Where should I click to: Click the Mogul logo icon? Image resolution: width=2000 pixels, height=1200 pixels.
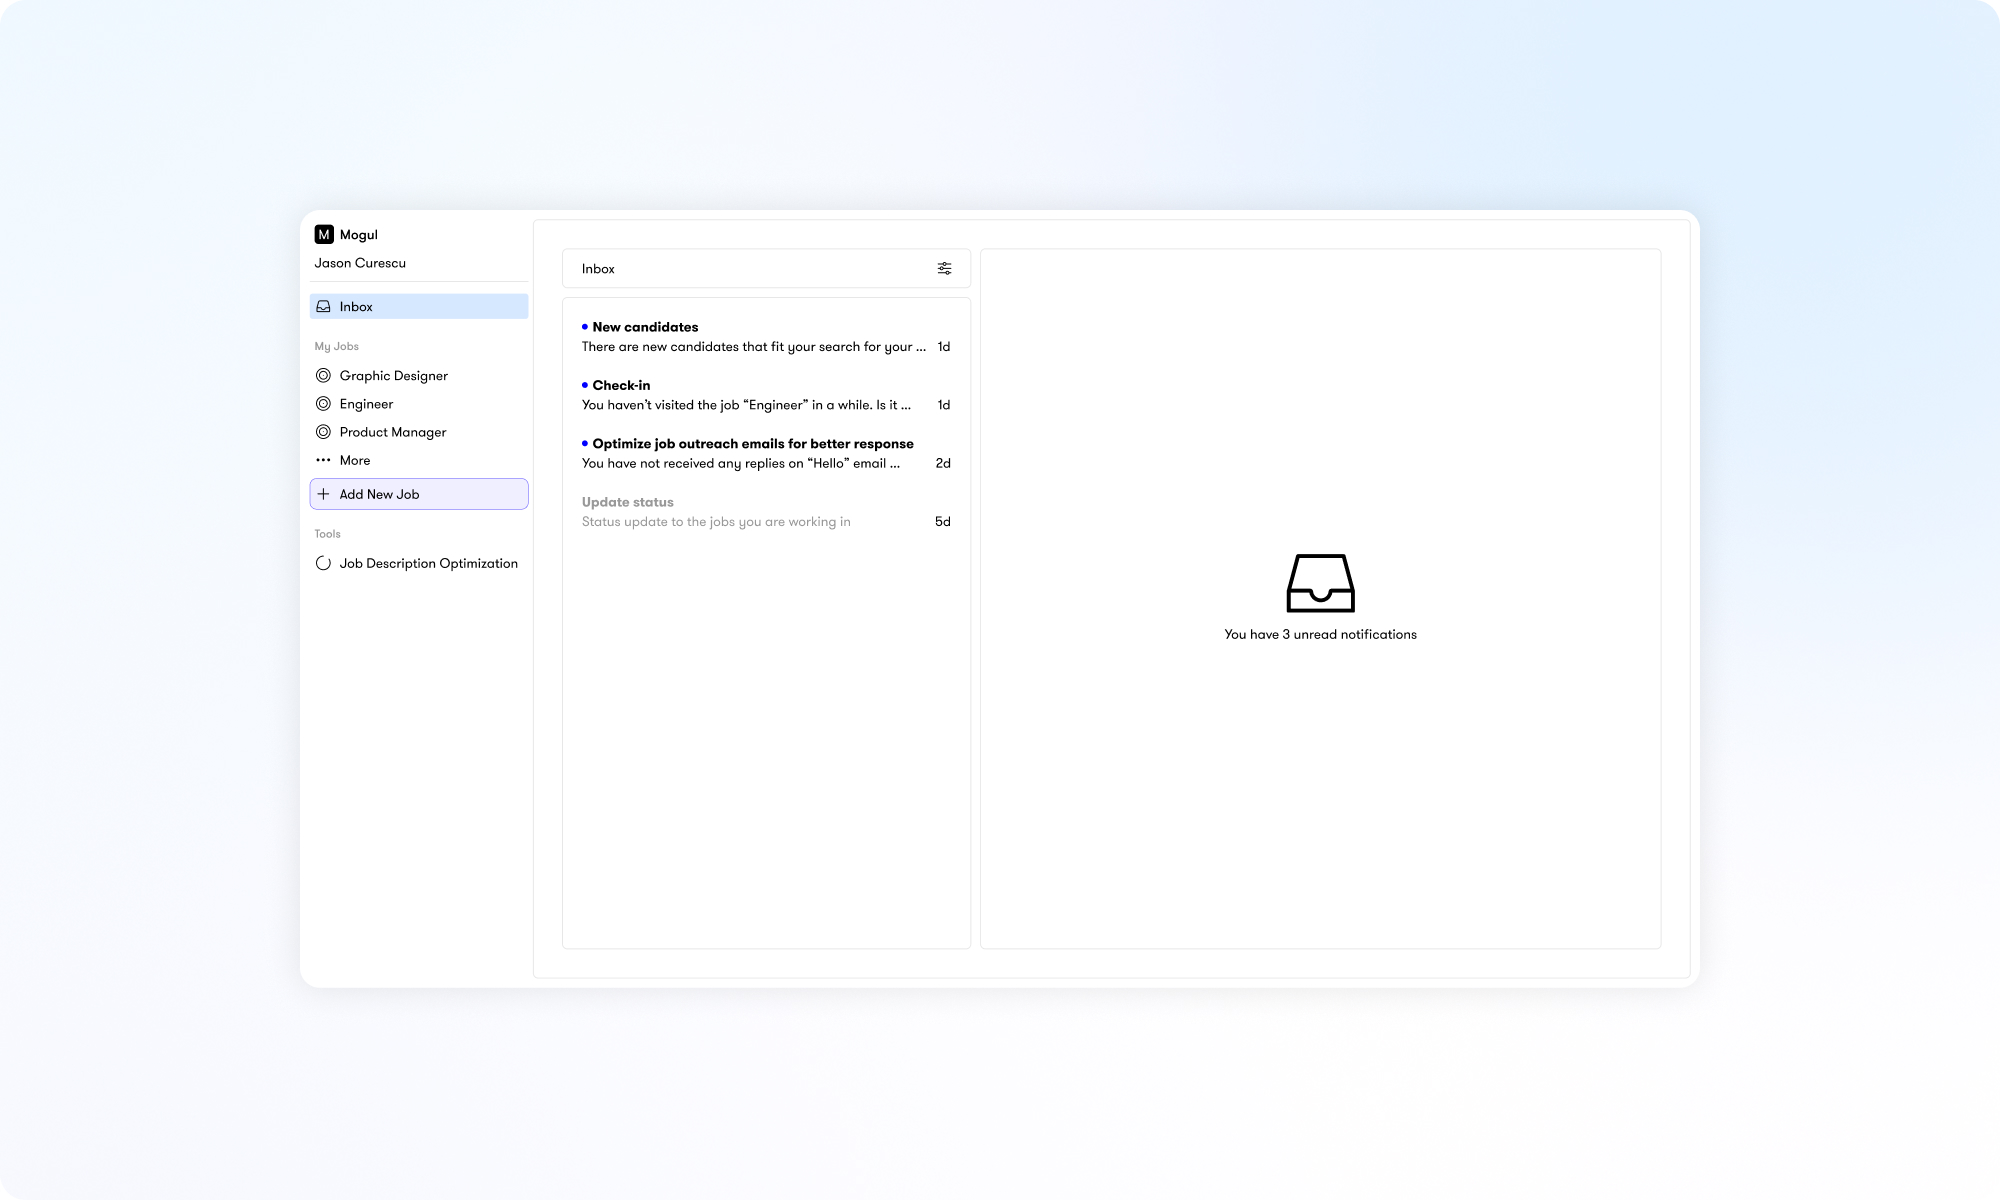323,233
